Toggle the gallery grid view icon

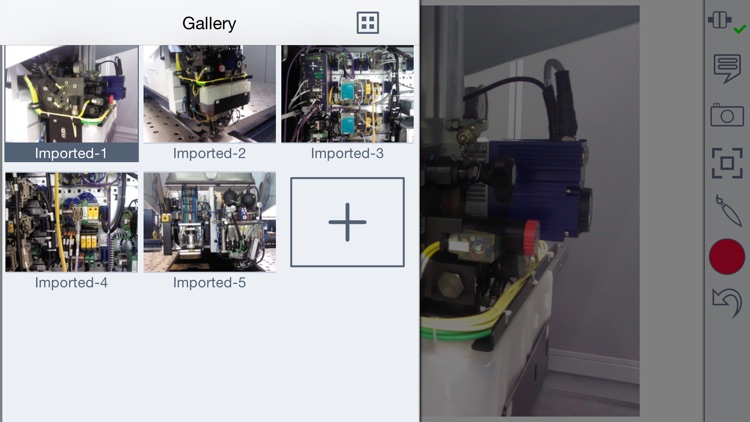[x=368, y=22]
